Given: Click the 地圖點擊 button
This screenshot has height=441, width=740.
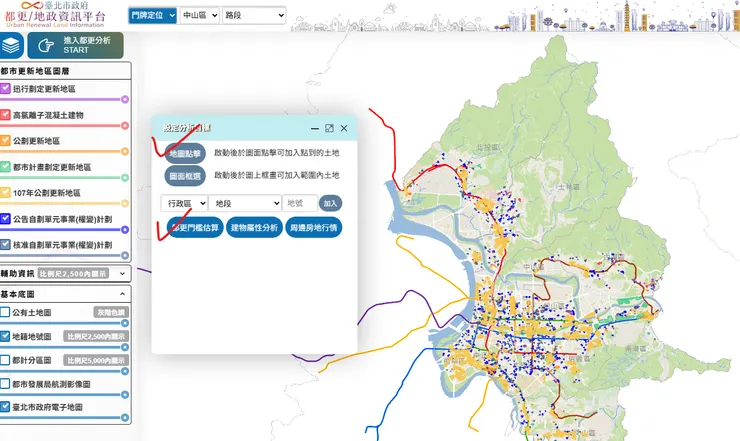Looking at the screenshot, I should coord(185,153).
